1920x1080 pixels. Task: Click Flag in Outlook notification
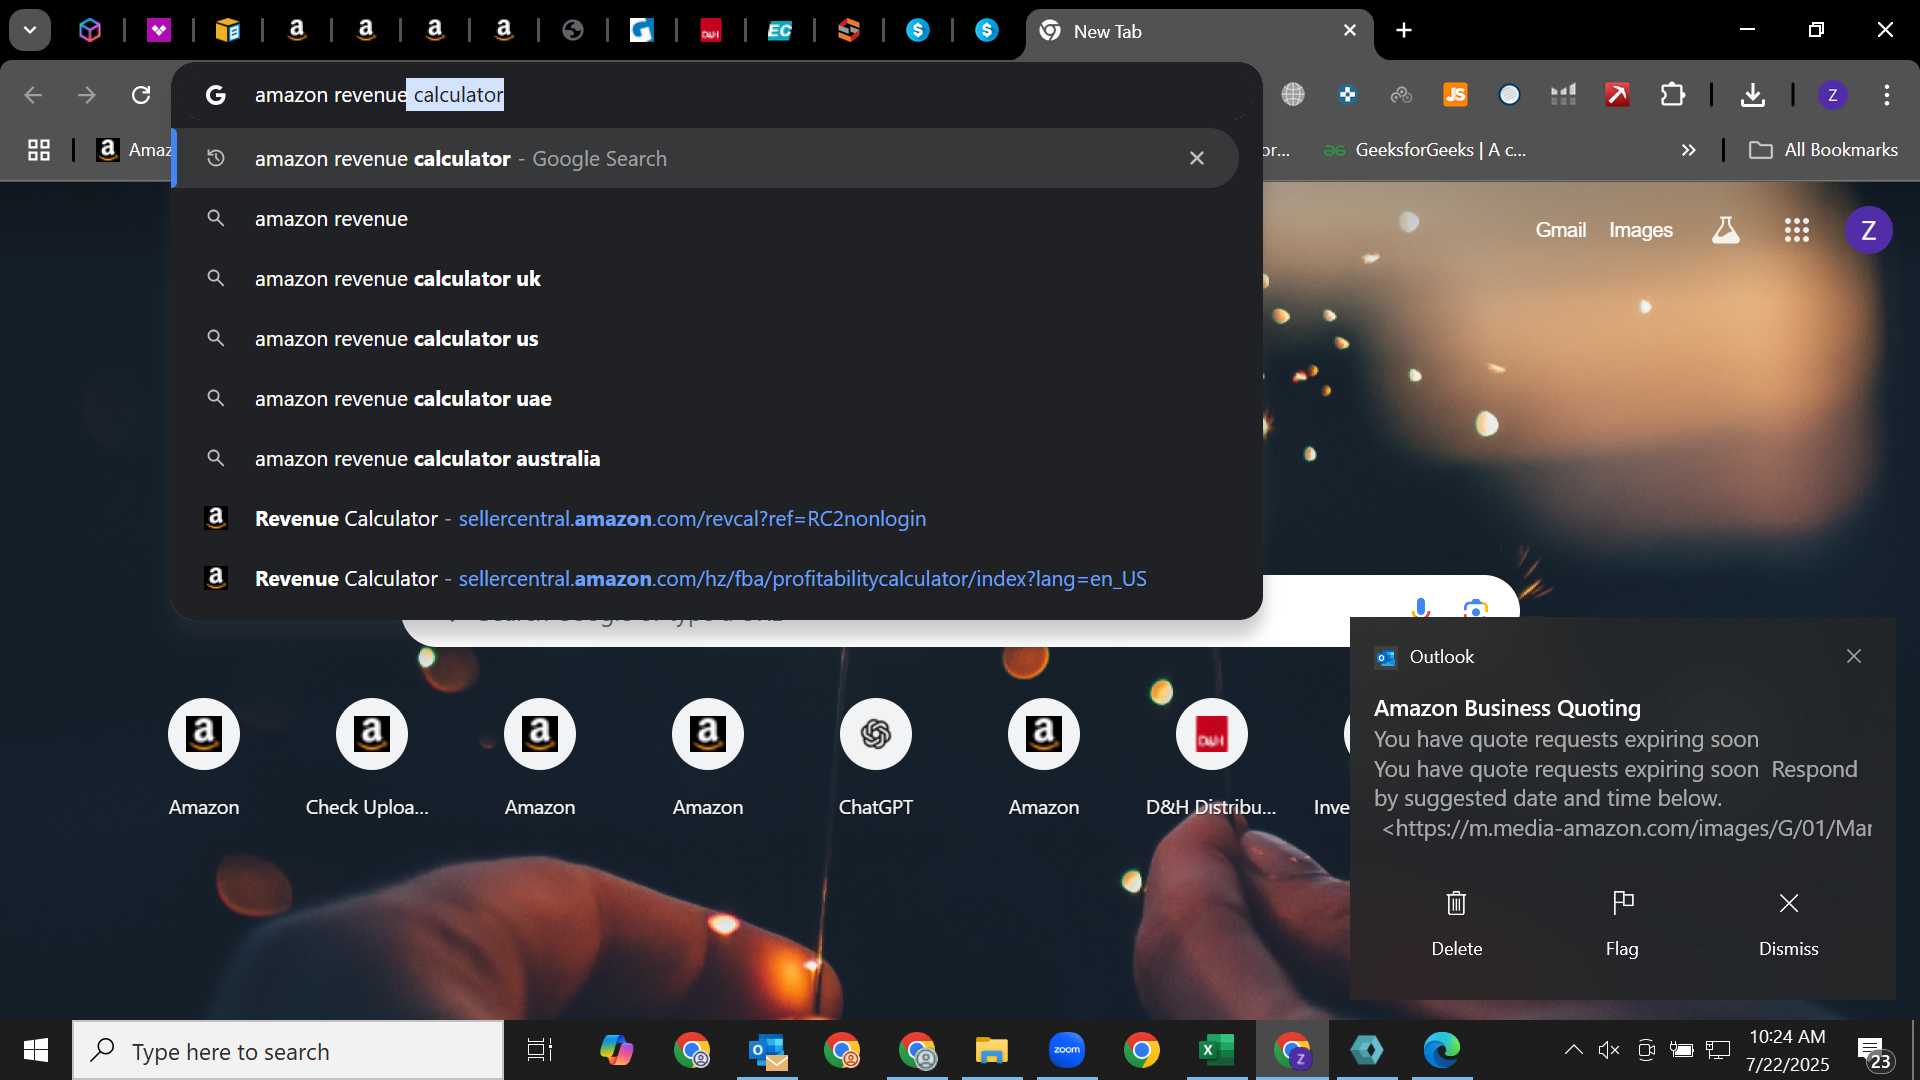pyautogui.click(x=1622, y=924)
